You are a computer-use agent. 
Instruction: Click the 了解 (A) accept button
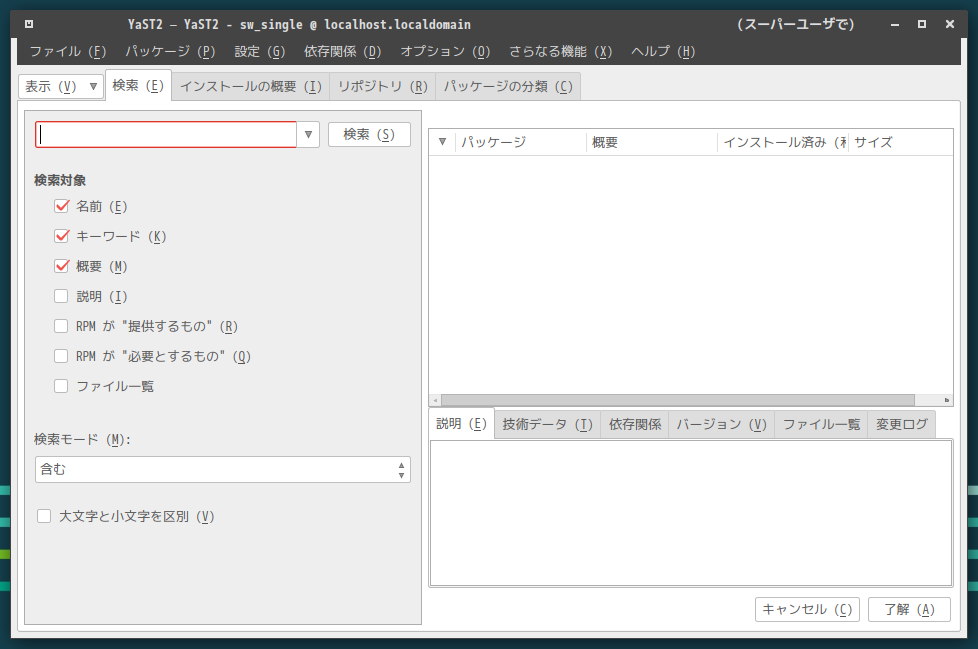click(x=909, y=609)
